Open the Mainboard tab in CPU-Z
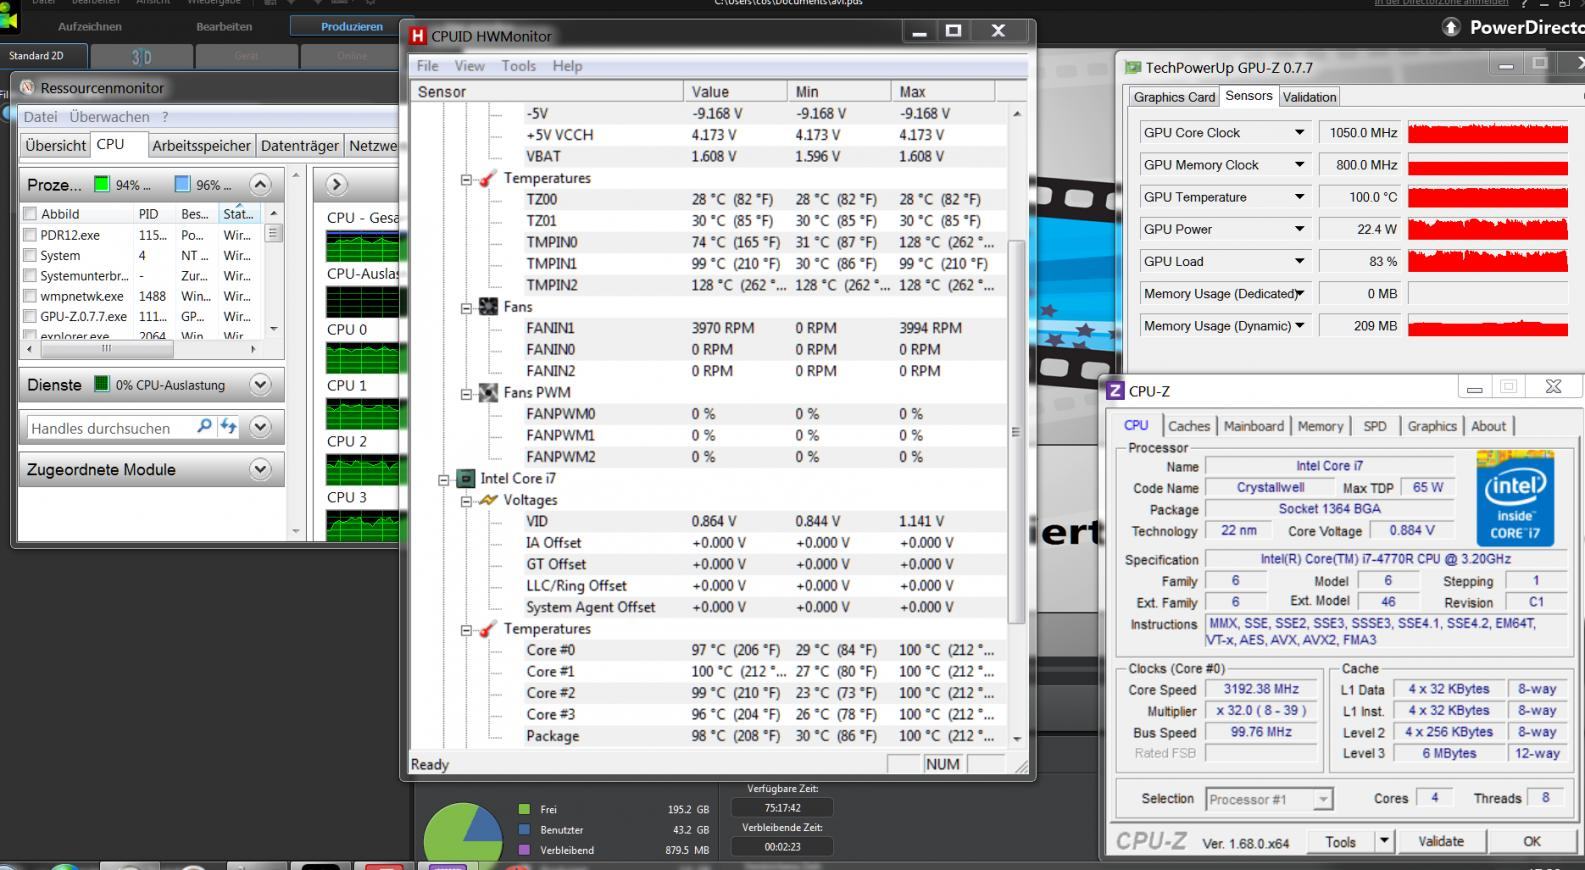1585x870 pixels. coord(1254,426)
